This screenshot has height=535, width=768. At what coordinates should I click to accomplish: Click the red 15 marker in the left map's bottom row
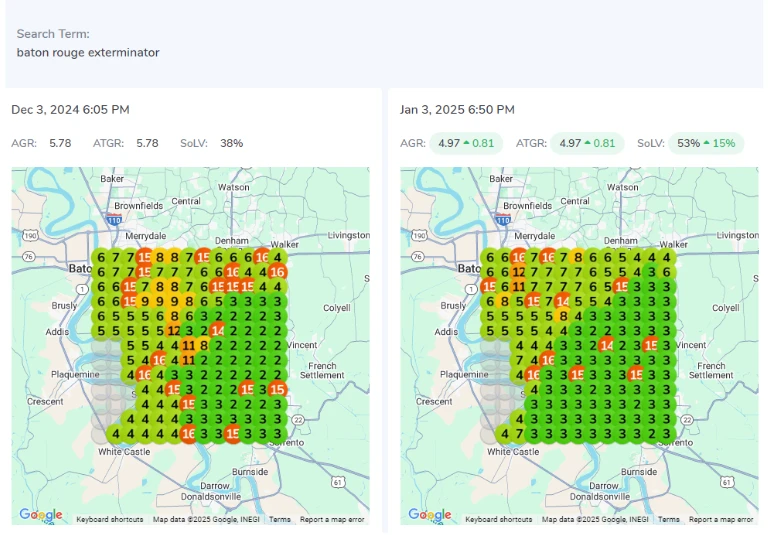coord(232,433)
